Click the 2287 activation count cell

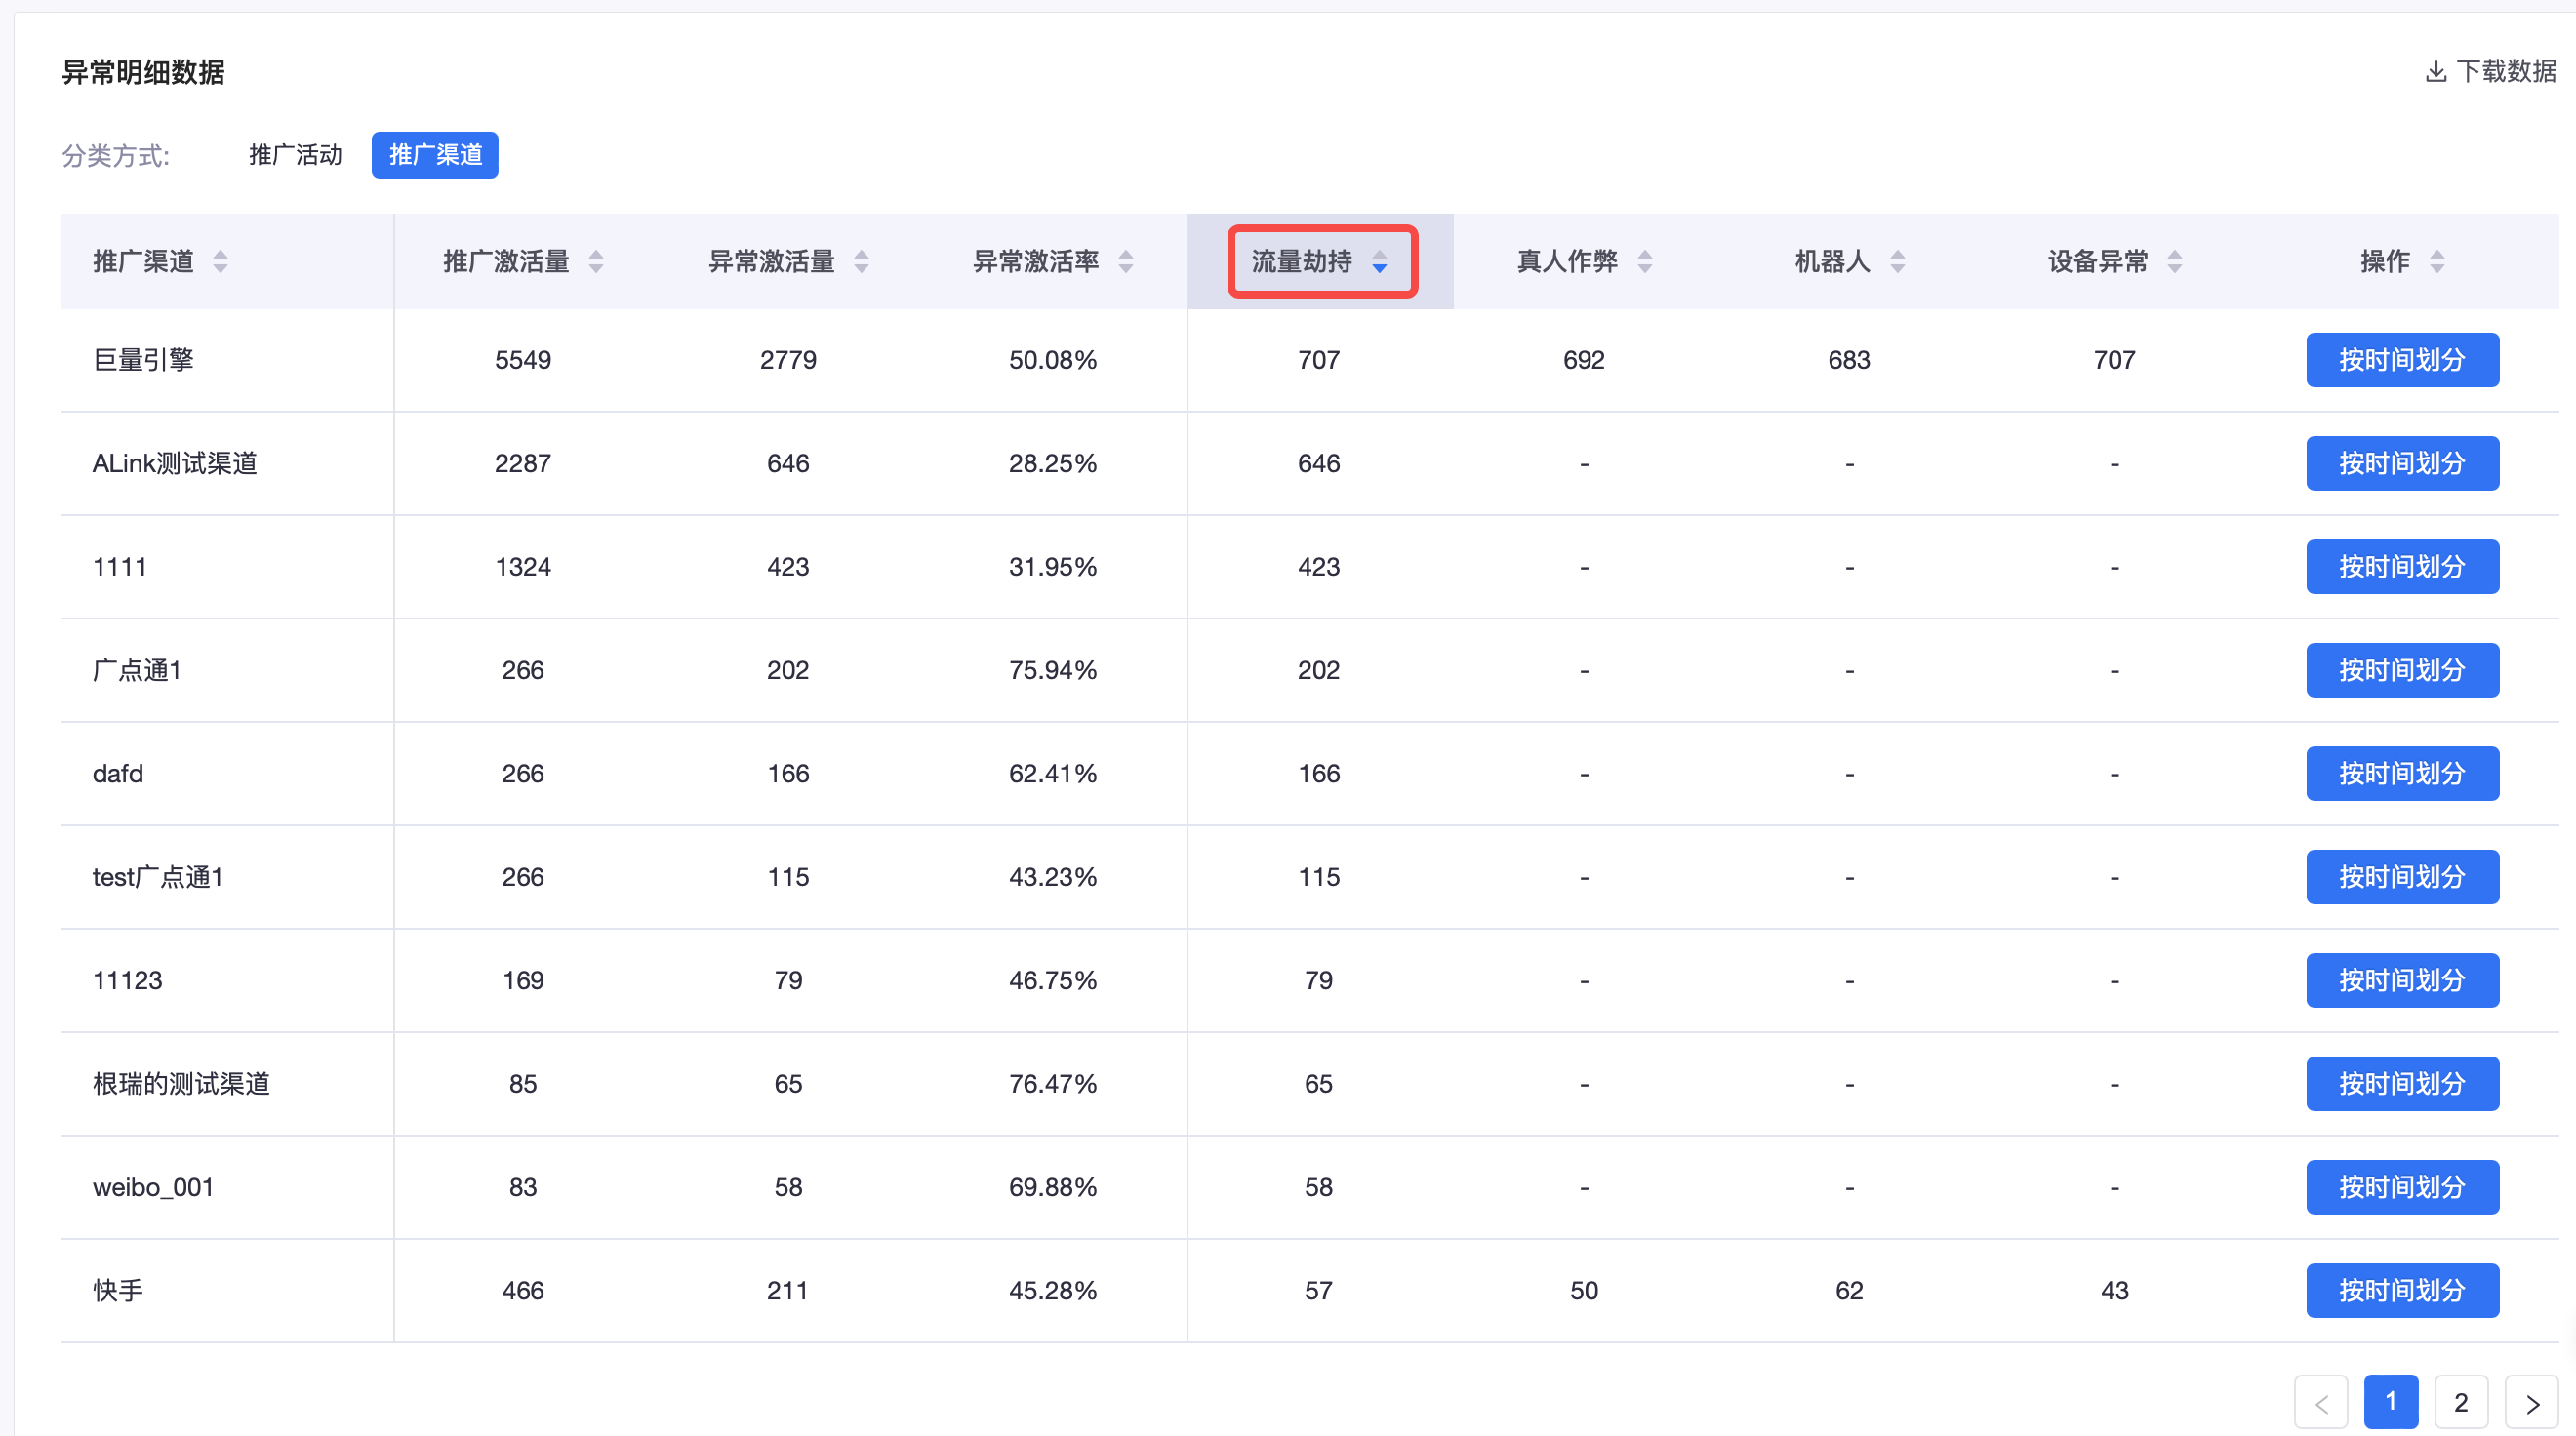pos(523,463)
